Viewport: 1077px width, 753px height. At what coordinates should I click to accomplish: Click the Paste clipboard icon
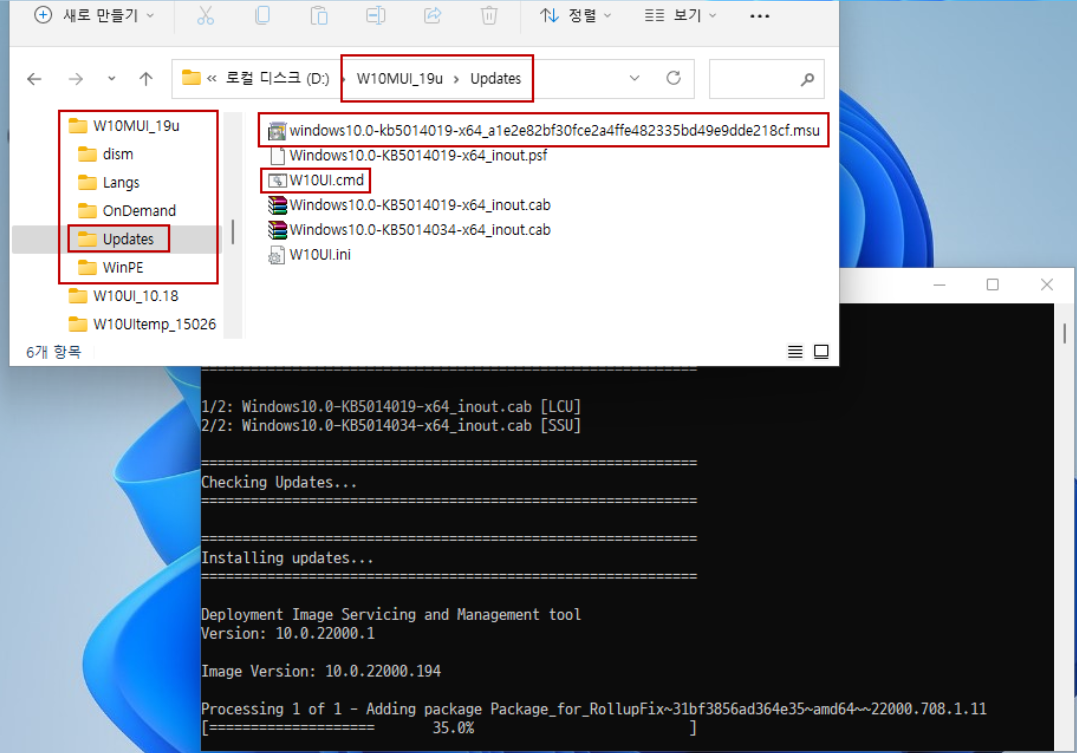[x=319, y=15]
